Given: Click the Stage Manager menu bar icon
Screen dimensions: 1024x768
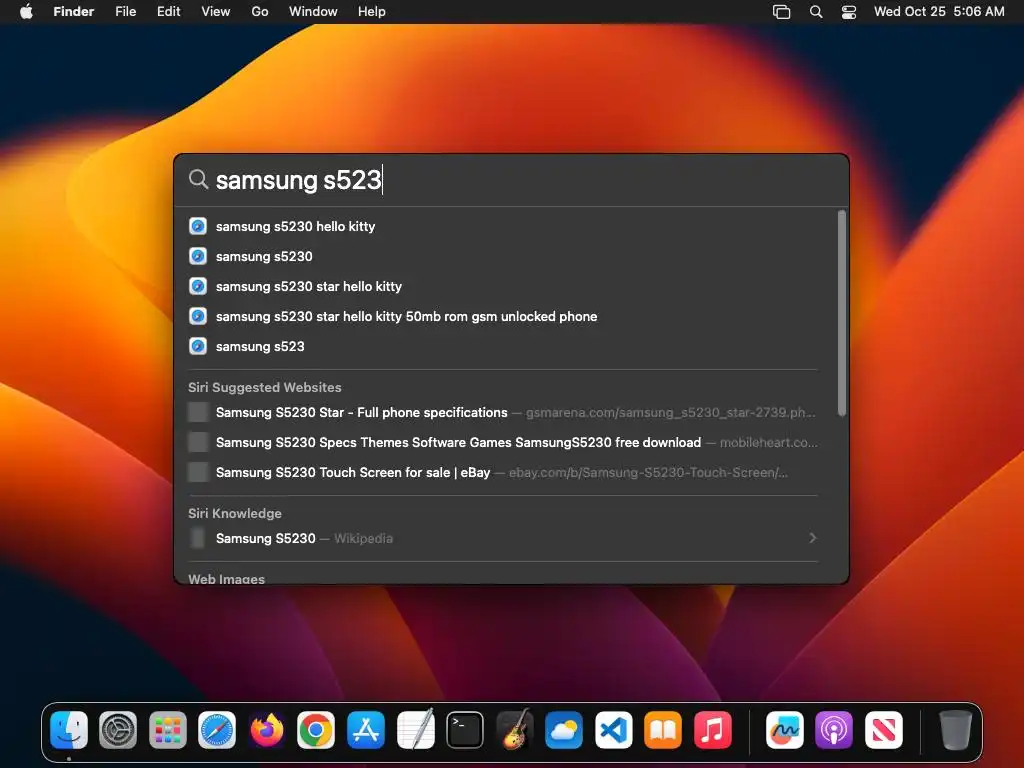Looking at the screenshot, I should pos(781,12).
